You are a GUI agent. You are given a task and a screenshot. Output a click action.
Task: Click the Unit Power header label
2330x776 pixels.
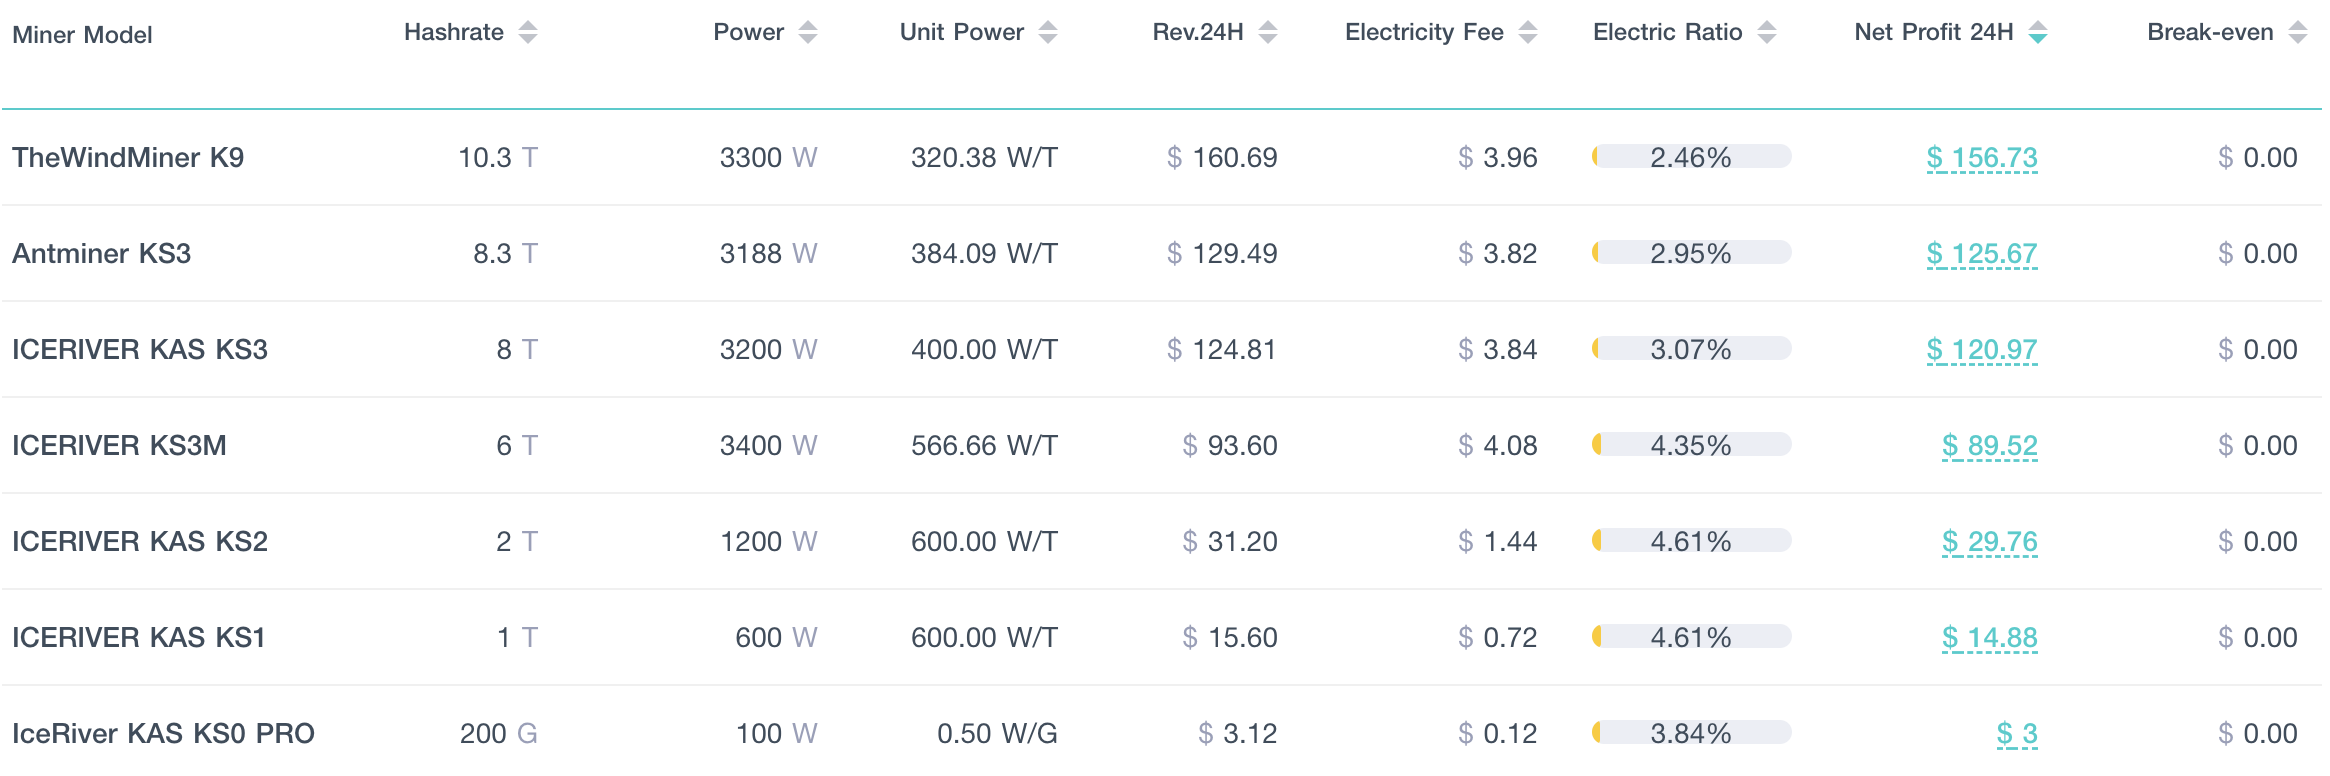962,32
